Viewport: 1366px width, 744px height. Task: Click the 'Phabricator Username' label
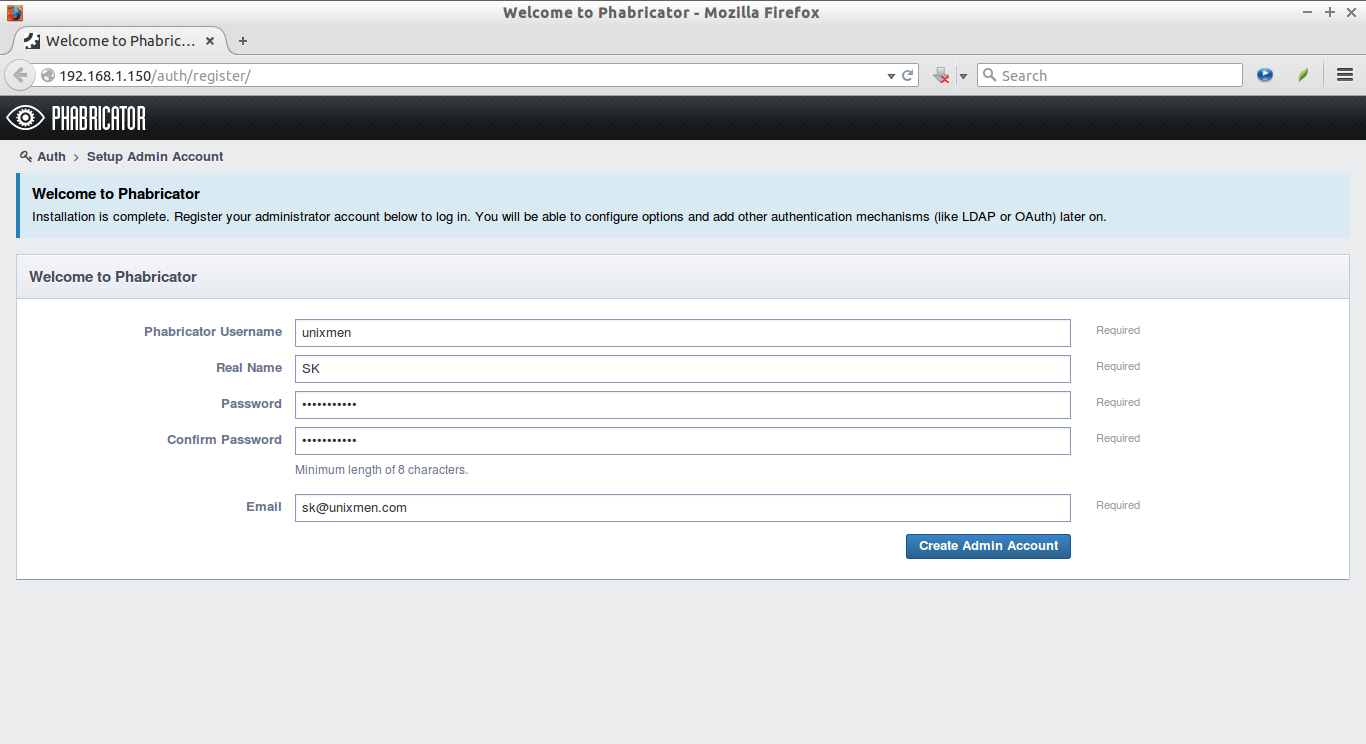click(x=213, y=332)
